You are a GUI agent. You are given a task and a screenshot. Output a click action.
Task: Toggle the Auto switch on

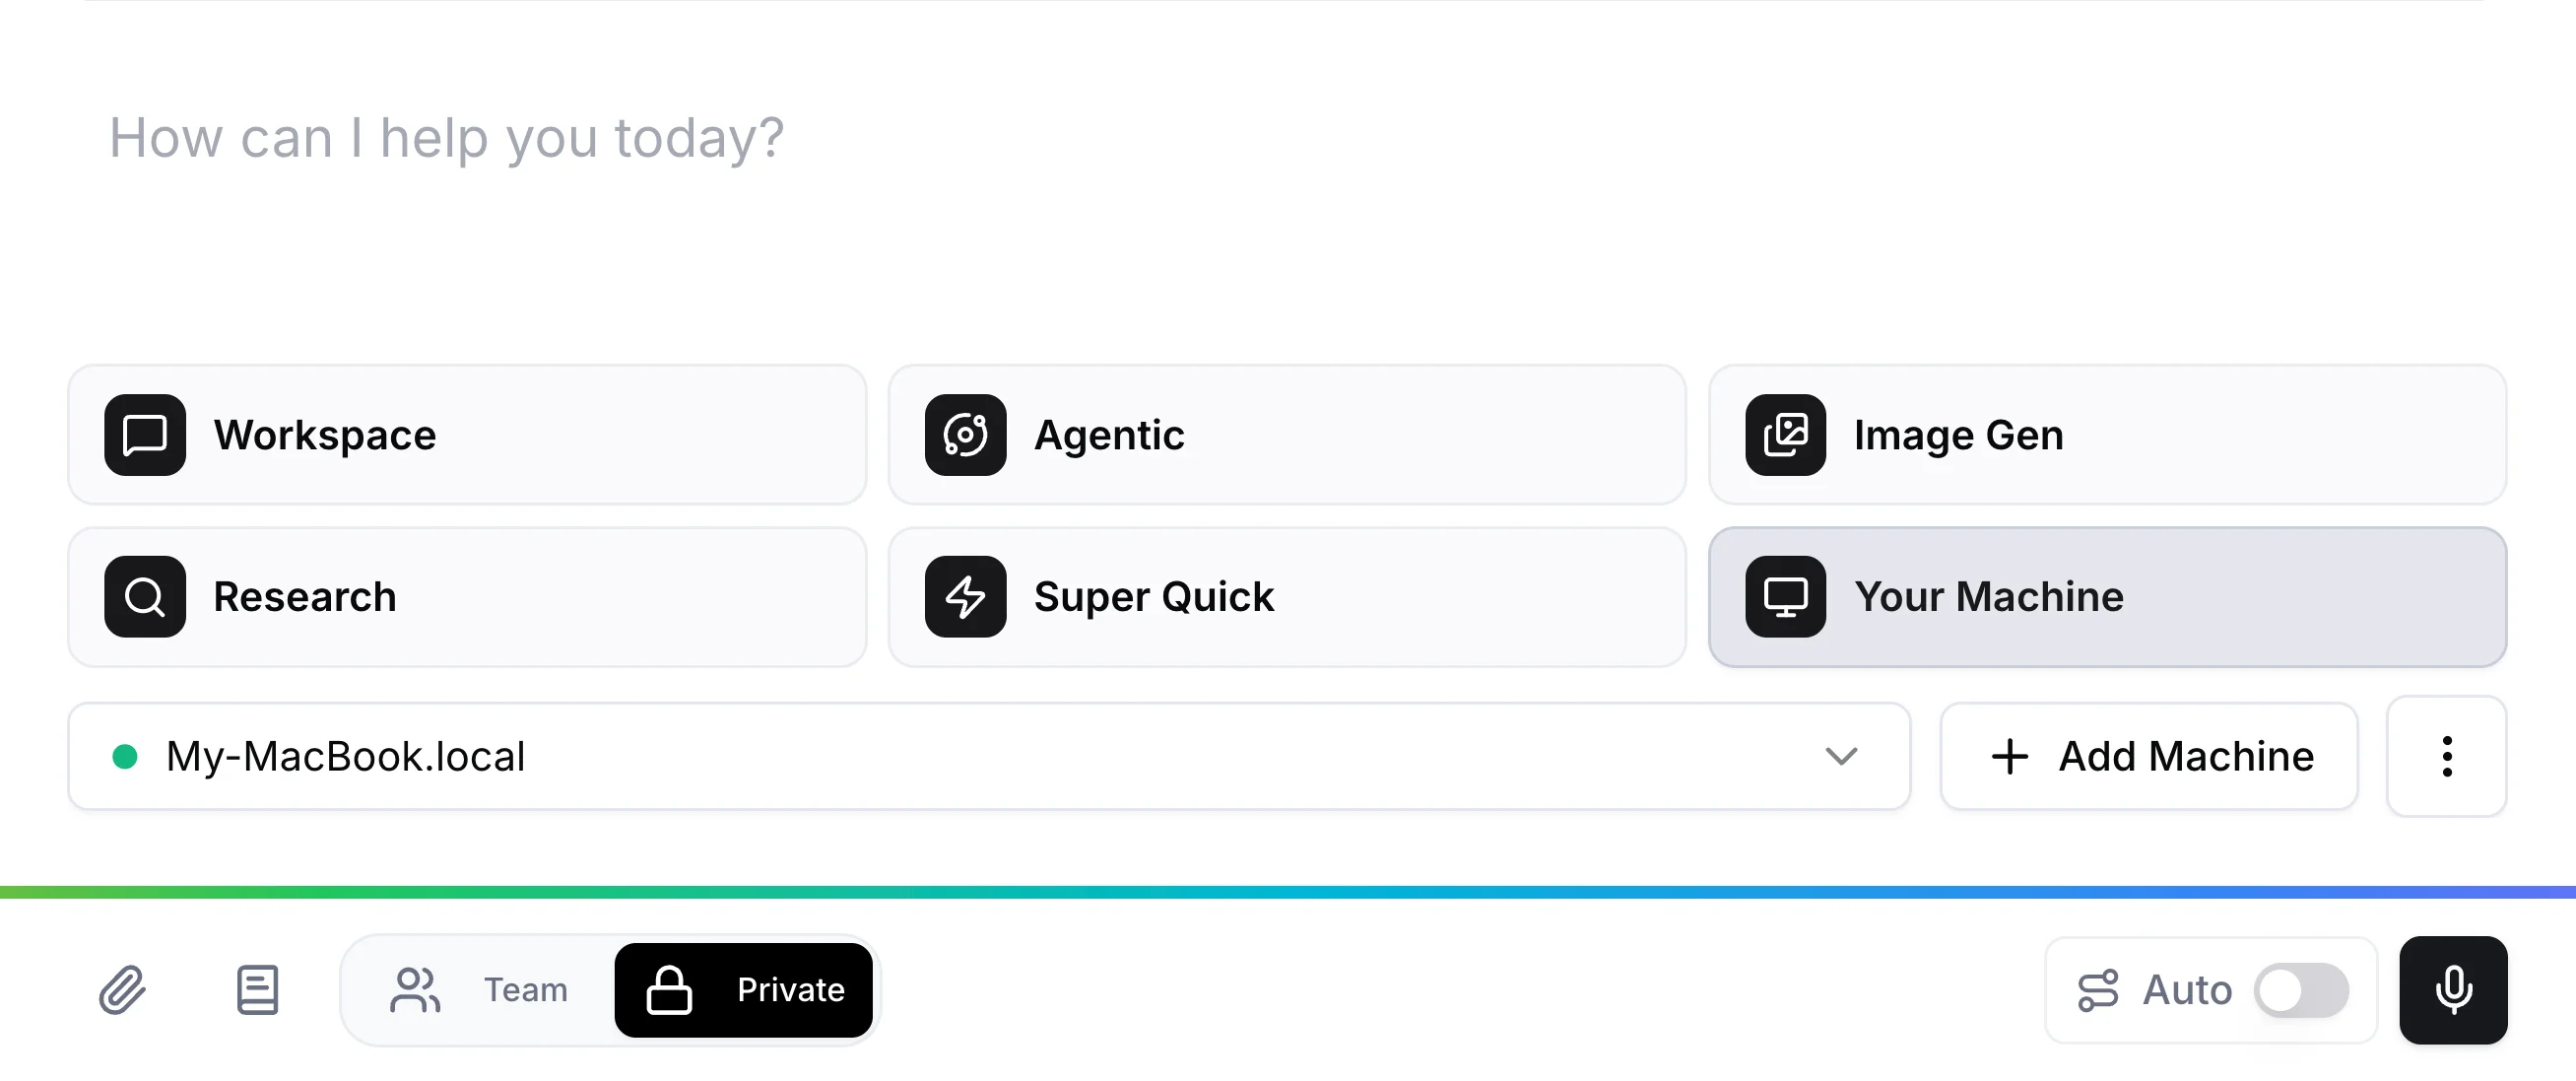(x=2300, y=990)
